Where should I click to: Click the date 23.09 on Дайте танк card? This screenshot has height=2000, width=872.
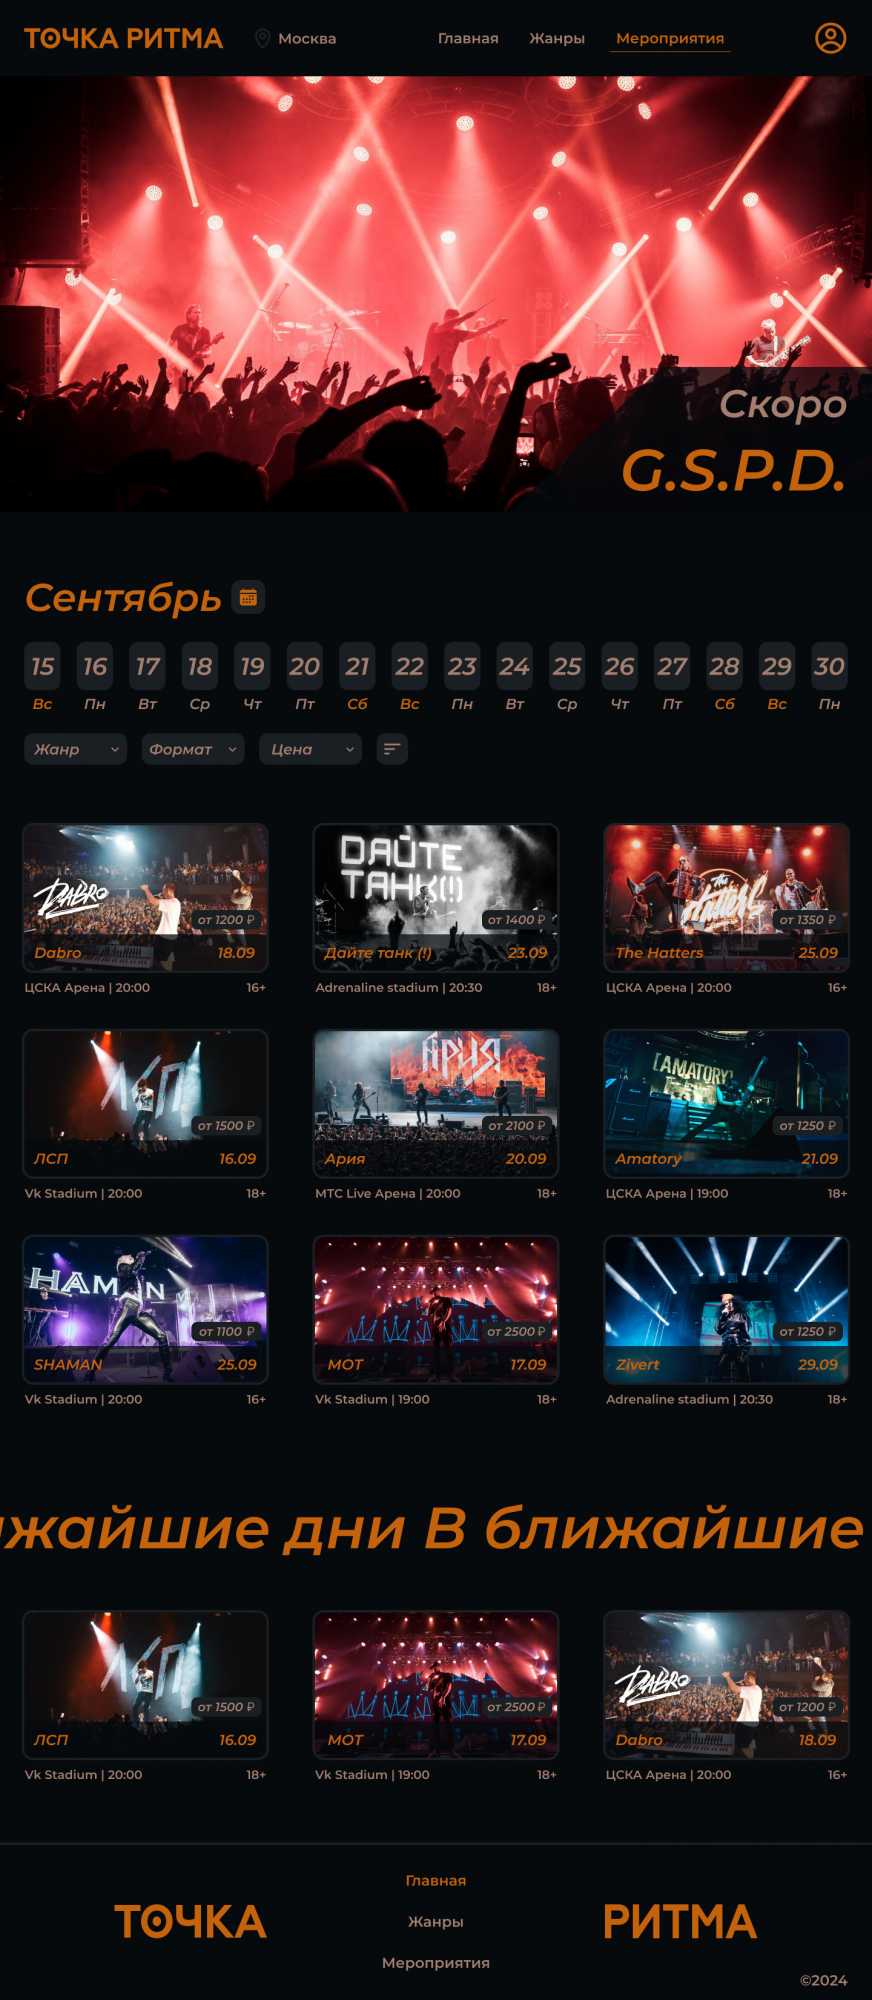click(x=528, y=952)
